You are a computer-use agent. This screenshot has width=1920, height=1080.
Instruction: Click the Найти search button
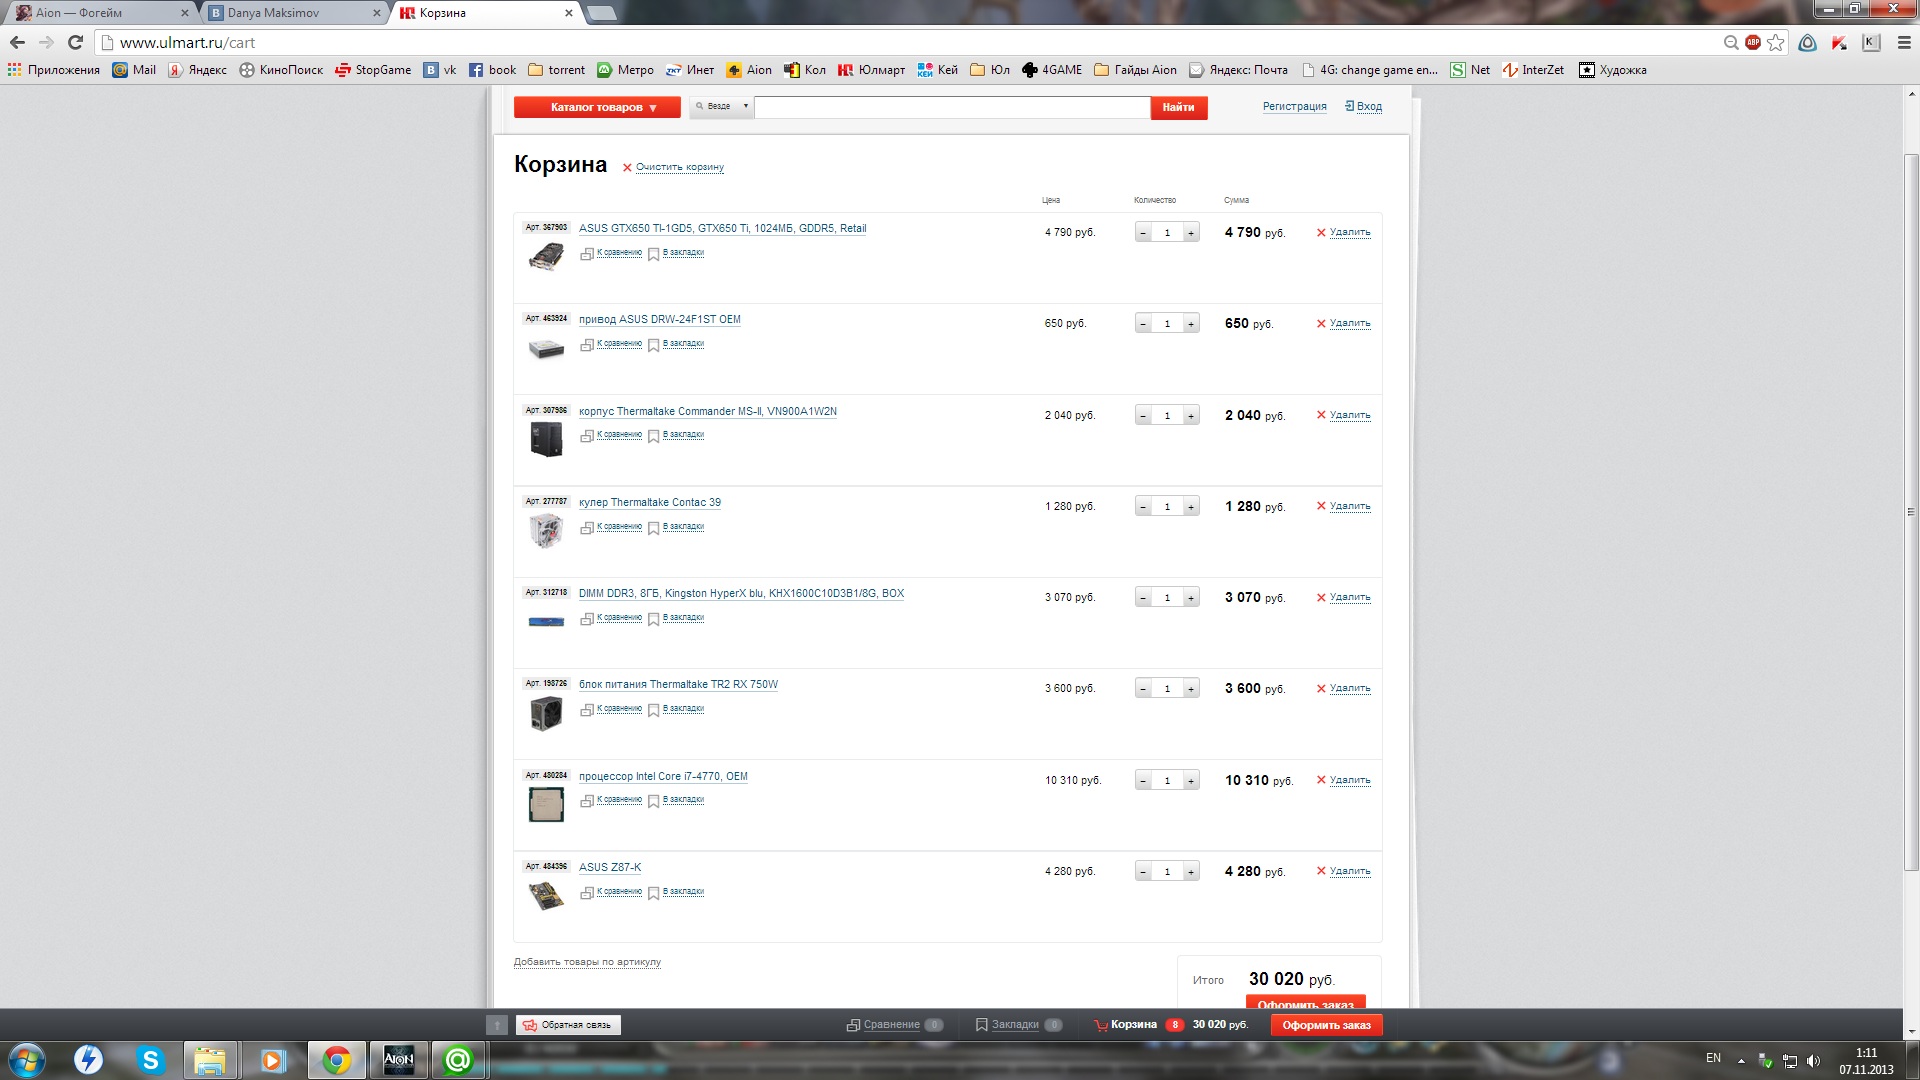[1178, 107]
